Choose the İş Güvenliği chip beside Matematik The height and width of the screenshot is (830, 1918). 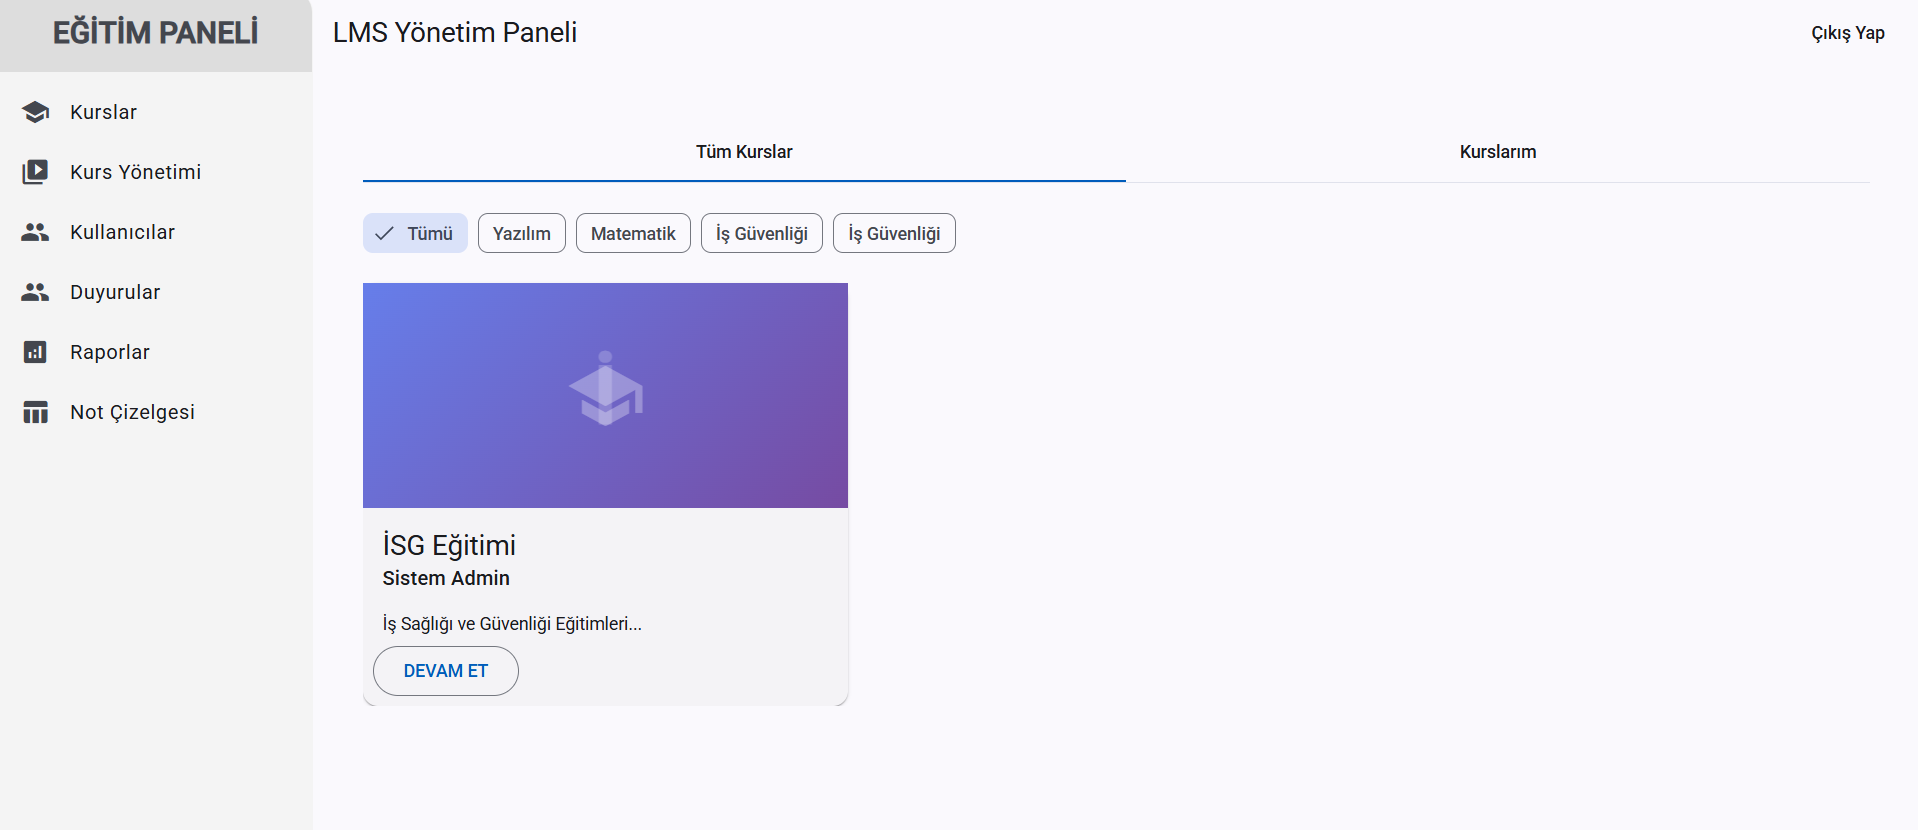pyautogui.click(x=761, y=233)
